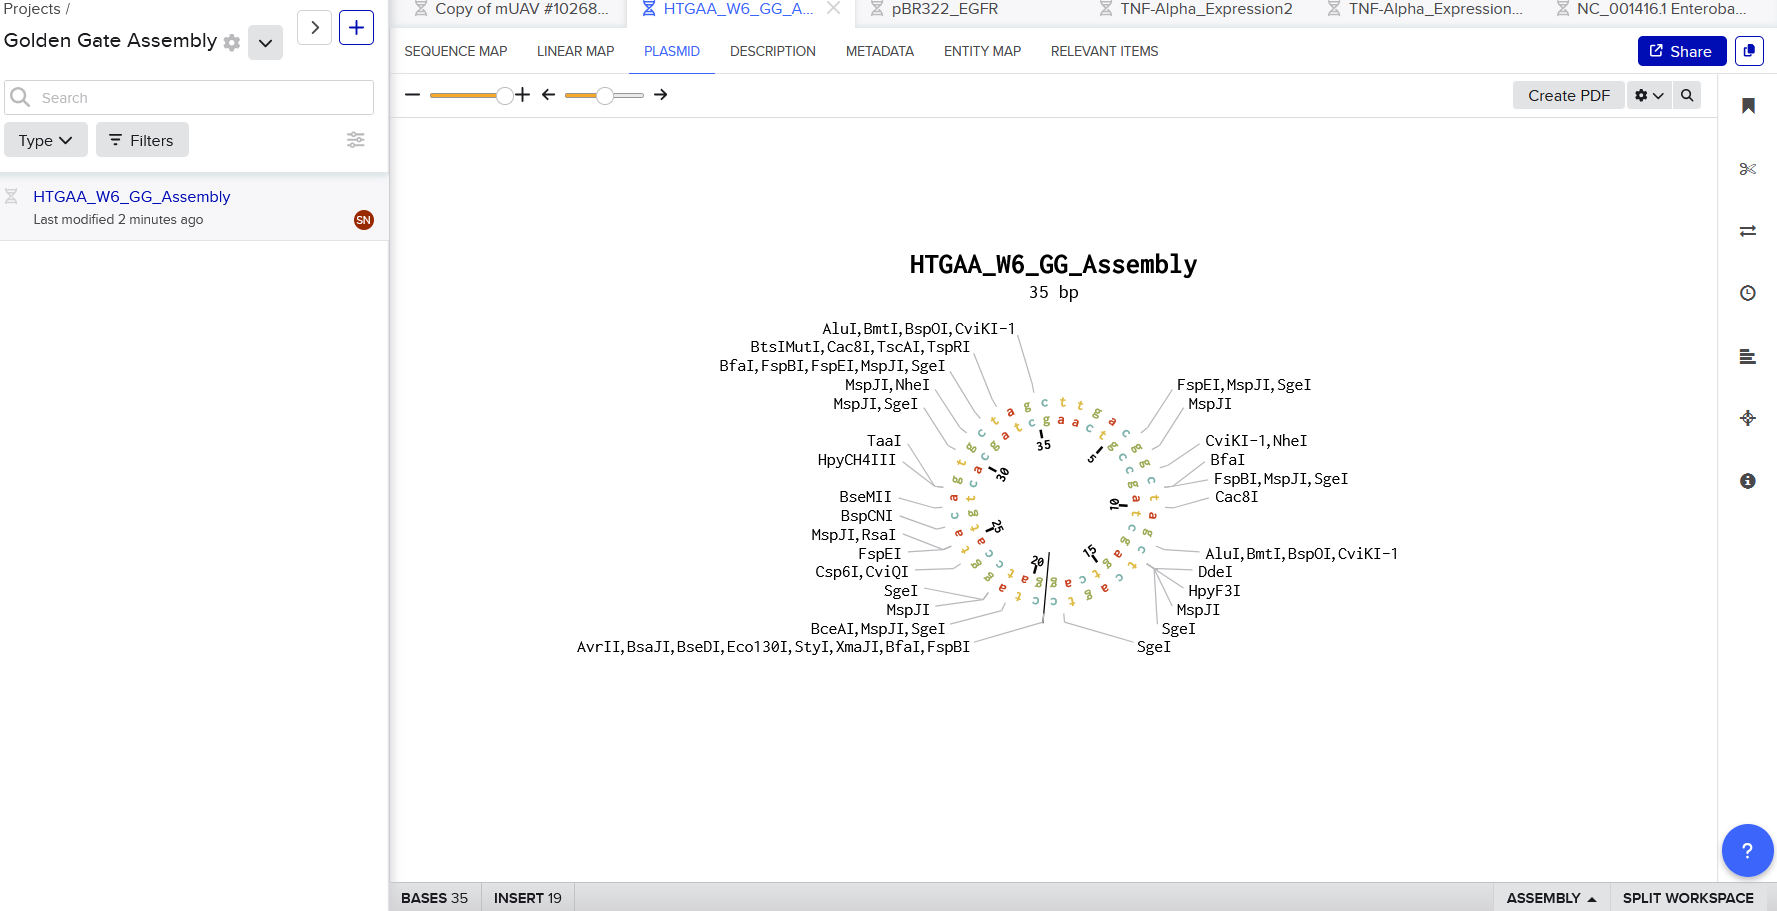Viewport: 1777px width, 911px height.
Task: Open the Filters button
Action: pos(142,140)
